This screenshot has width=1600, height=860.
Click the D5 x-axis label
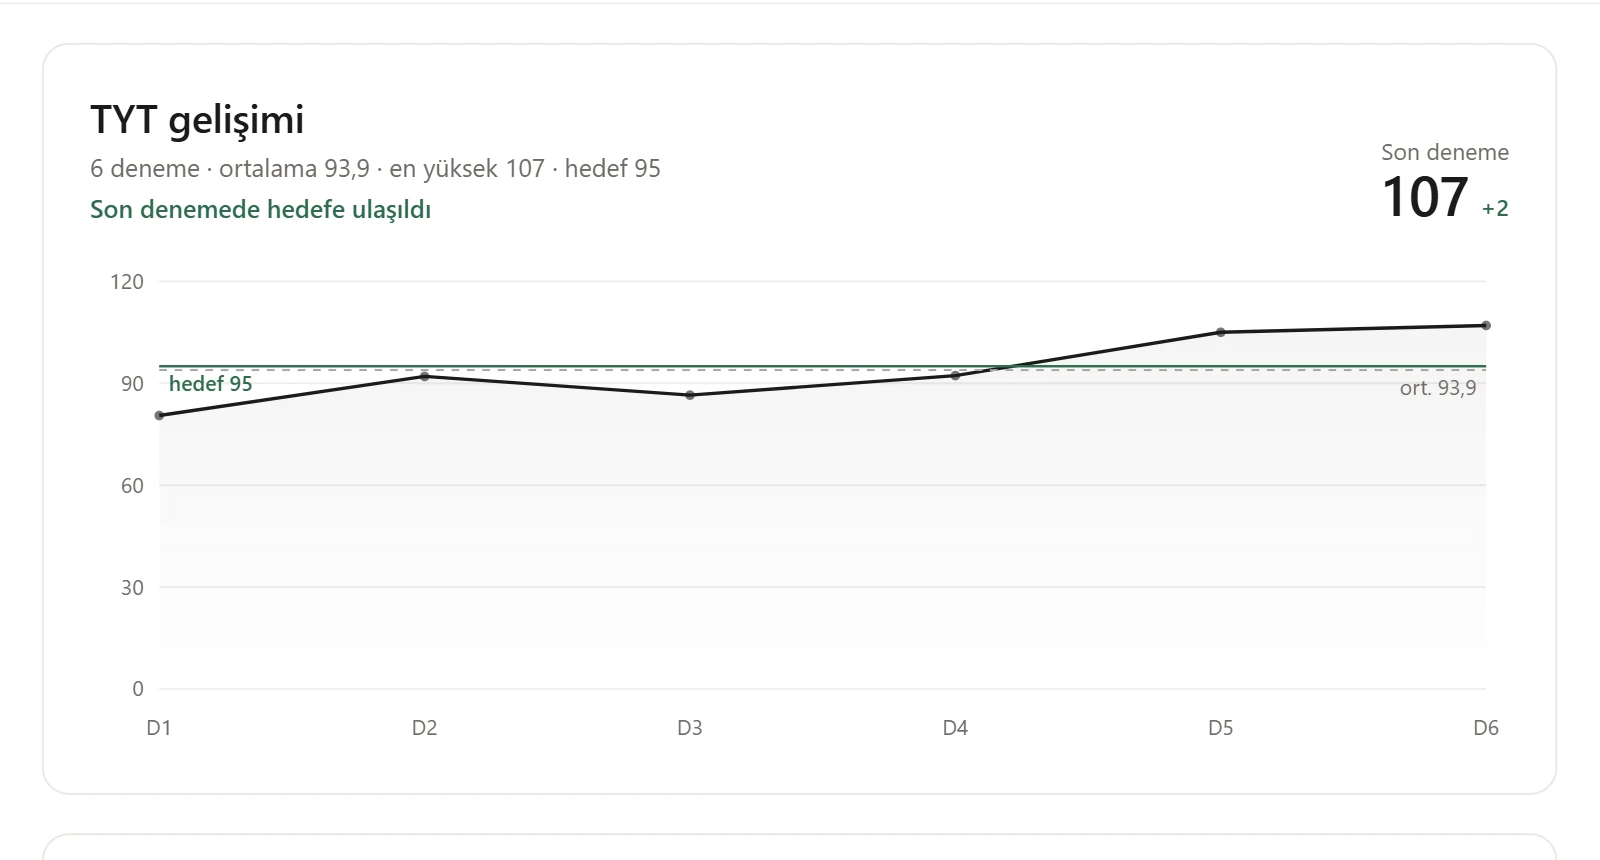click(1221, 727)
